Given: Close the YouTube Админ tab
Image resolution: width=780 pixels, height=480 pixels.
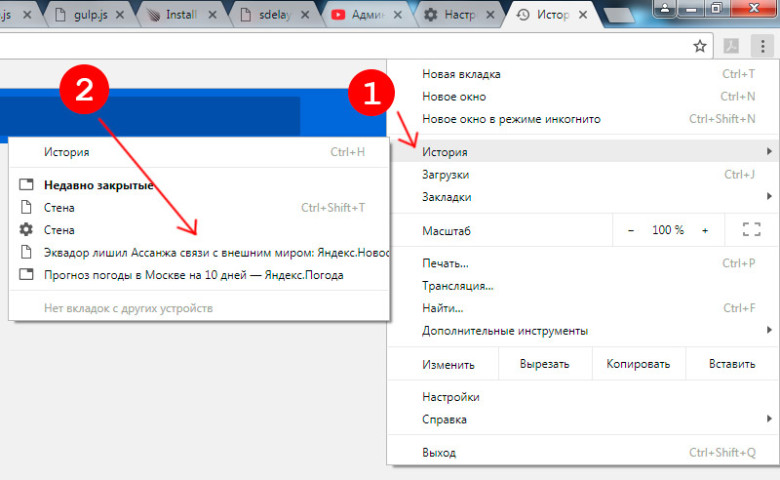Looking at the screenshot, I should (x=397, y=15).
